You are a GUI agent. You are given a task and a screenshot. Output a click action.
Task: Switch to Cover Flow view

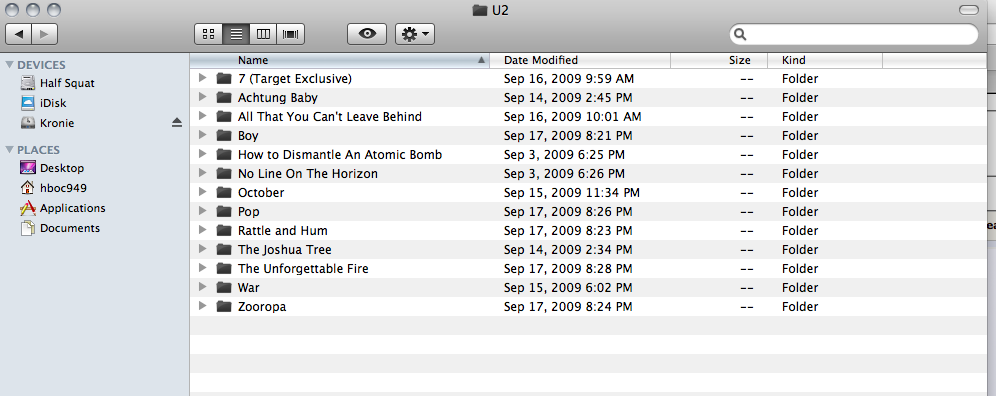[291, 34]
